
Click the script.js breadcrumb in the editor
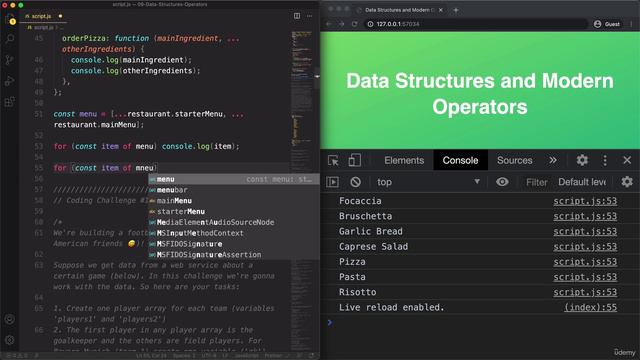43,27
